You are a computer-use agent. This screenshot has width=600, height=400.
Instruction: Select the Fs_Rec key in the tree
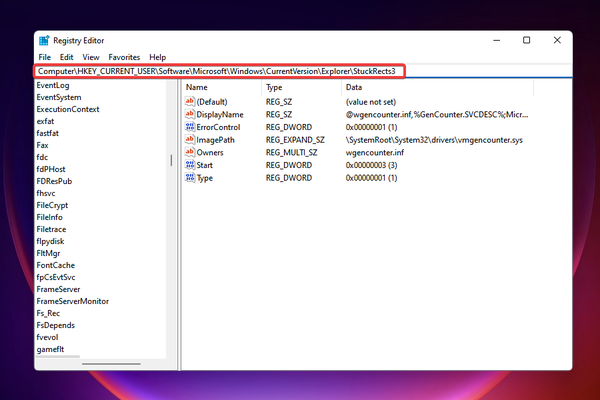click(x=48, y=313)
